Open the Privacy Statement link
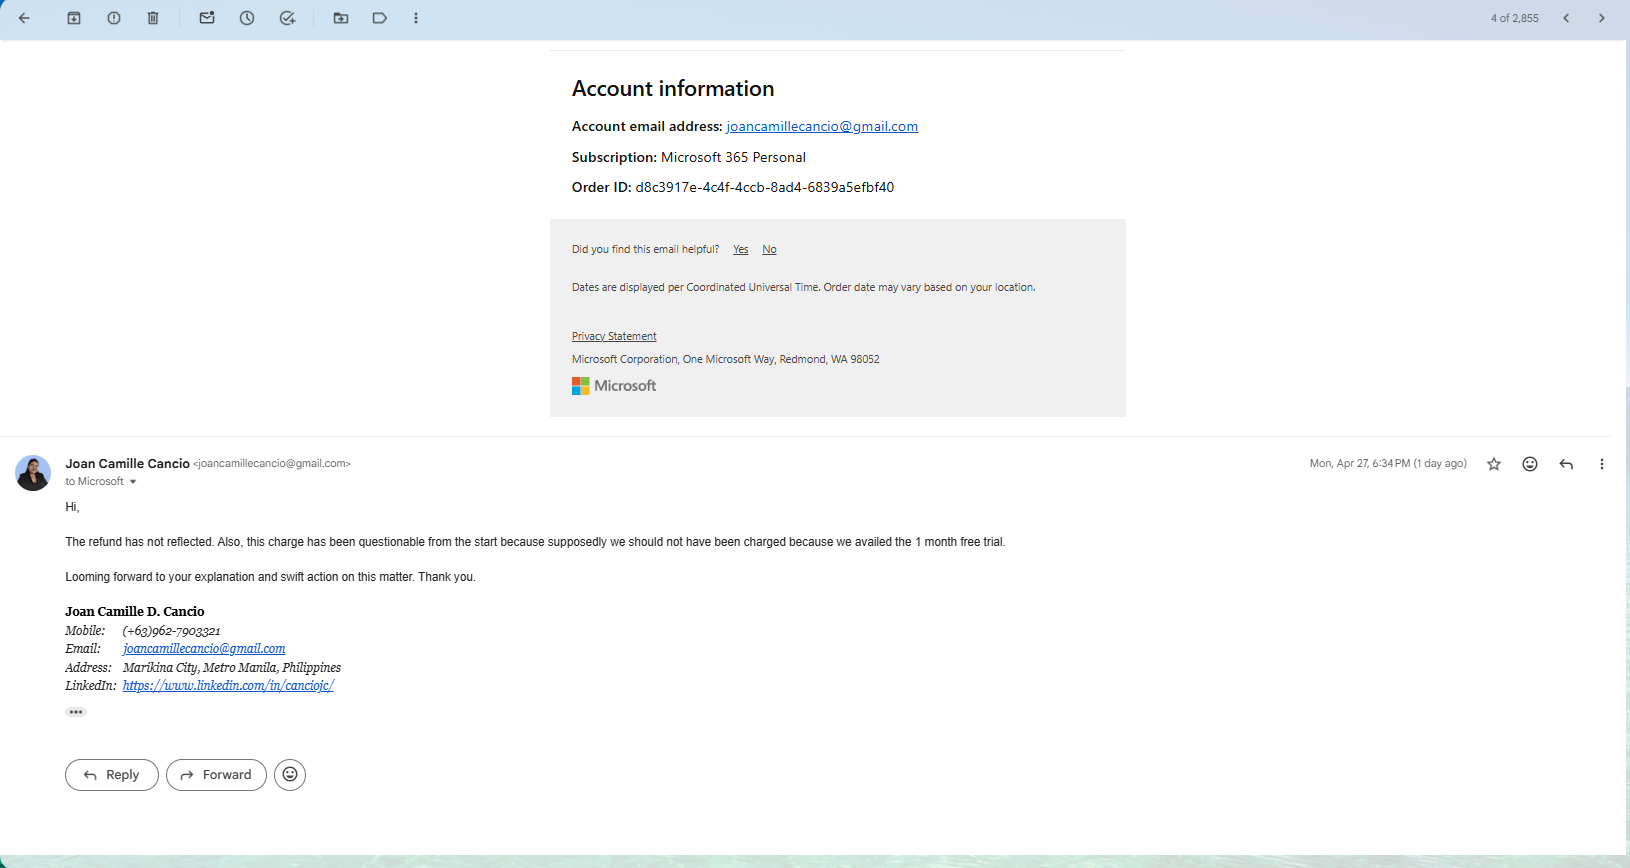The height and width of the screenshot is (868, 1630). (x=614, y=336)
